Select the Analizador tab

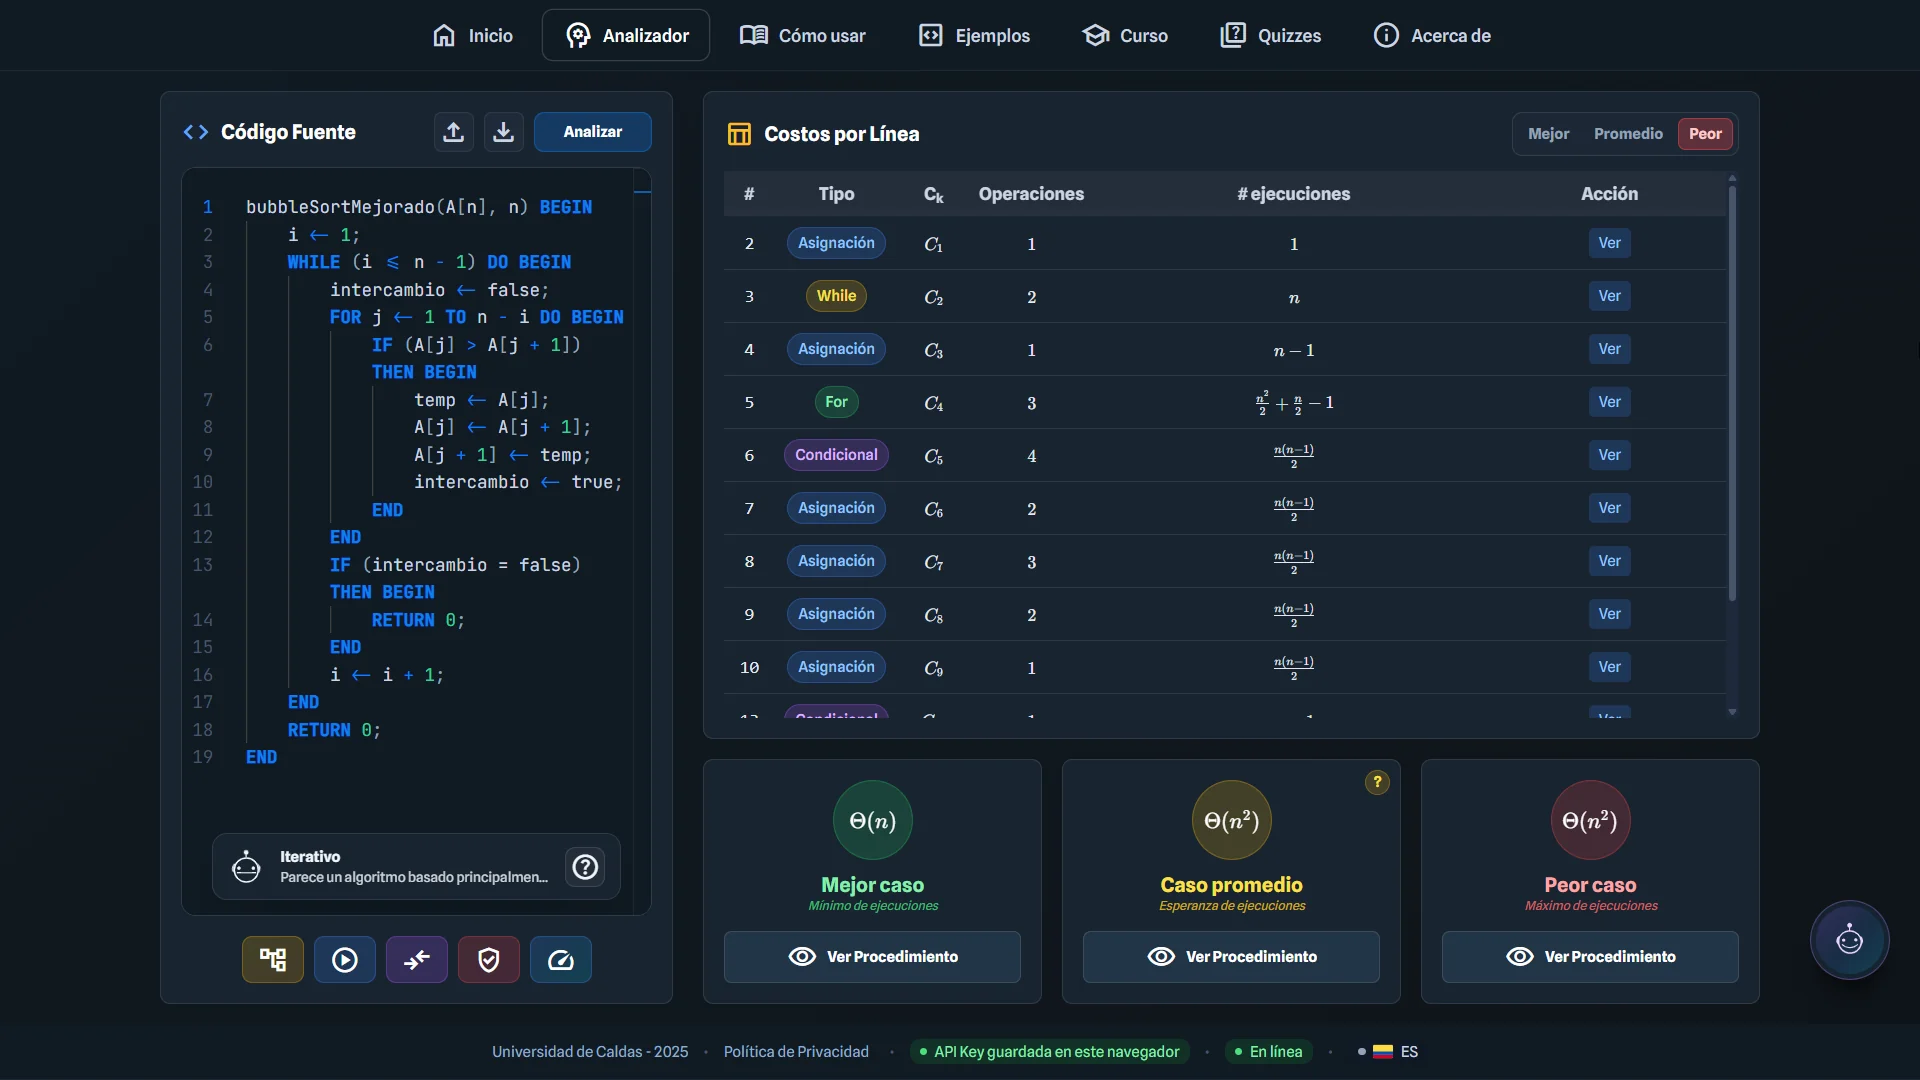626,36
